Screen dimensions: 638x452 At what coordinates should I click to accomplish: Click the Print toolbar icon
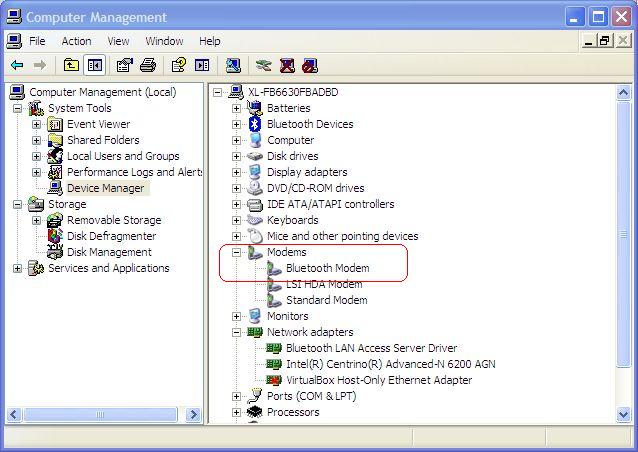point(148,66)
